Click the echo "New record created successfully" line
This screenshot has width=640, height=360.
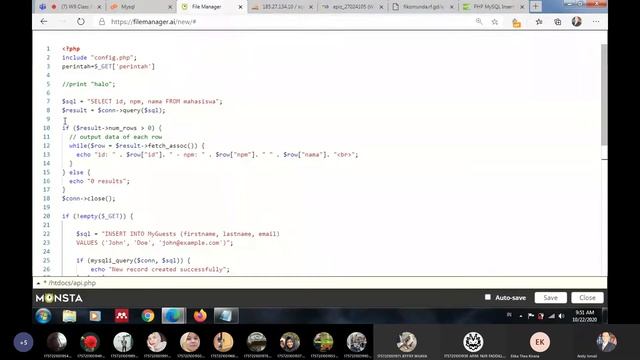(x=160, y=269)
